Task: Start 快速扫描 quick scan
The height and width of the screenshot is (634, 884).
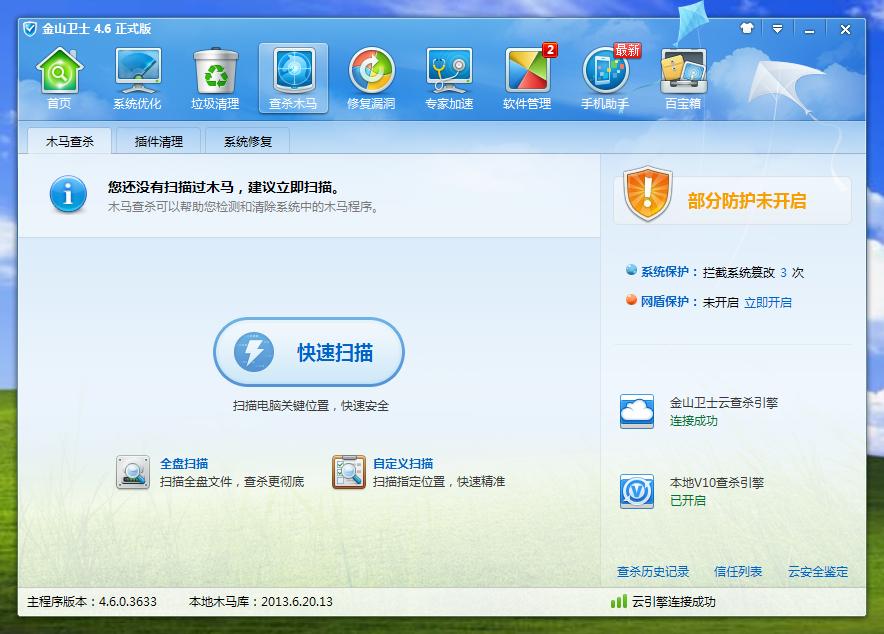Action: (x=309, y=352)
